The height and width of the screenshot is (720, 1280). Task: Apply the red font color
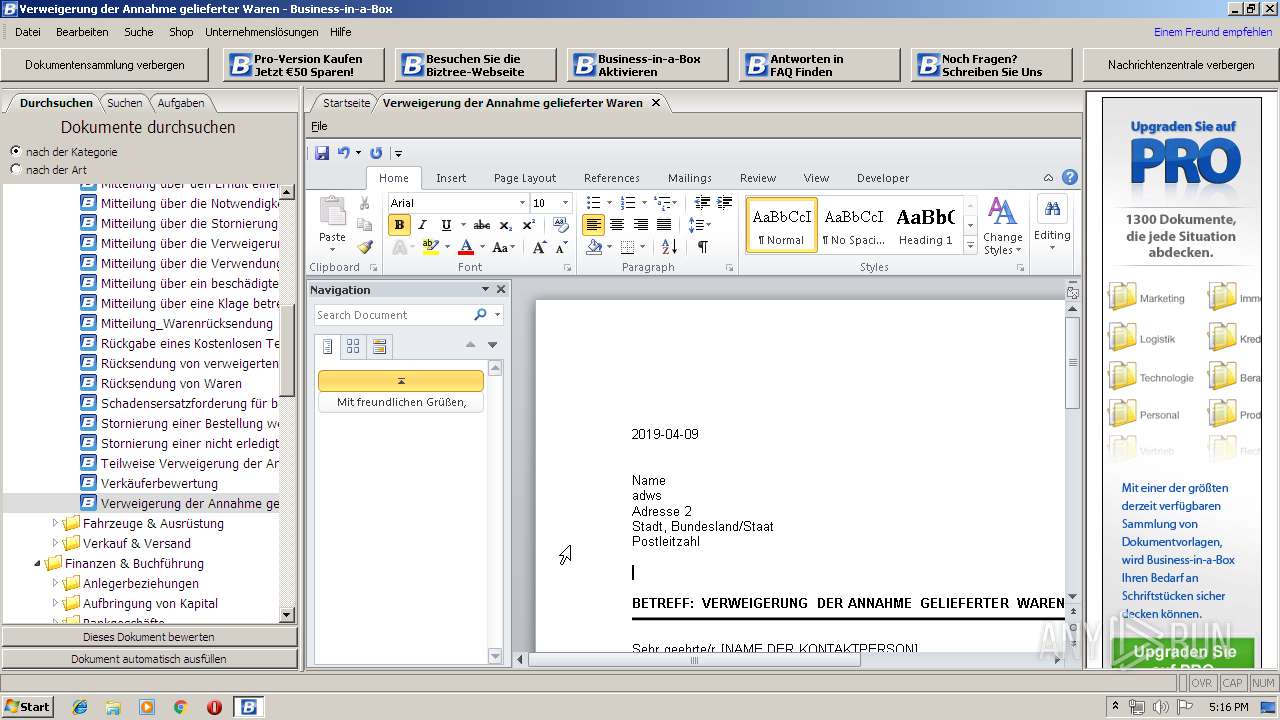[x=465, y=247]
